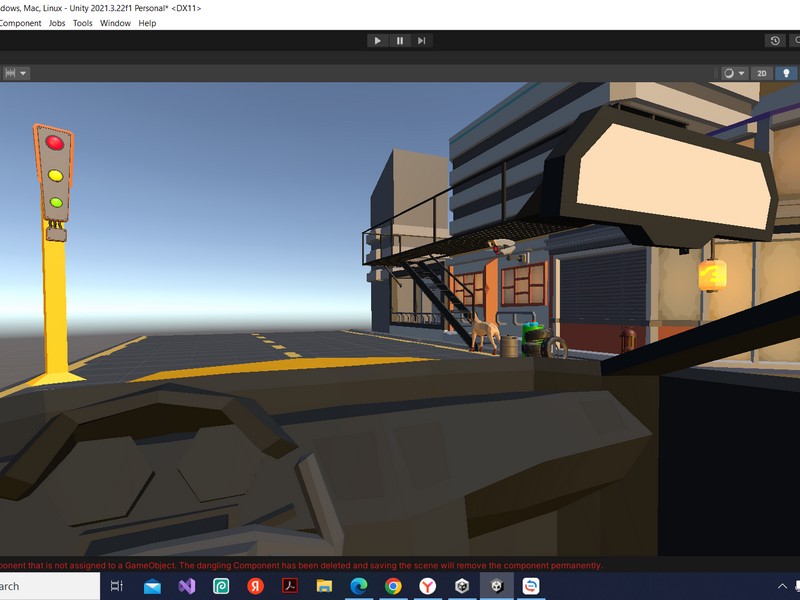
Task: Toggle the grid snap increment icon
Action: 10,73
